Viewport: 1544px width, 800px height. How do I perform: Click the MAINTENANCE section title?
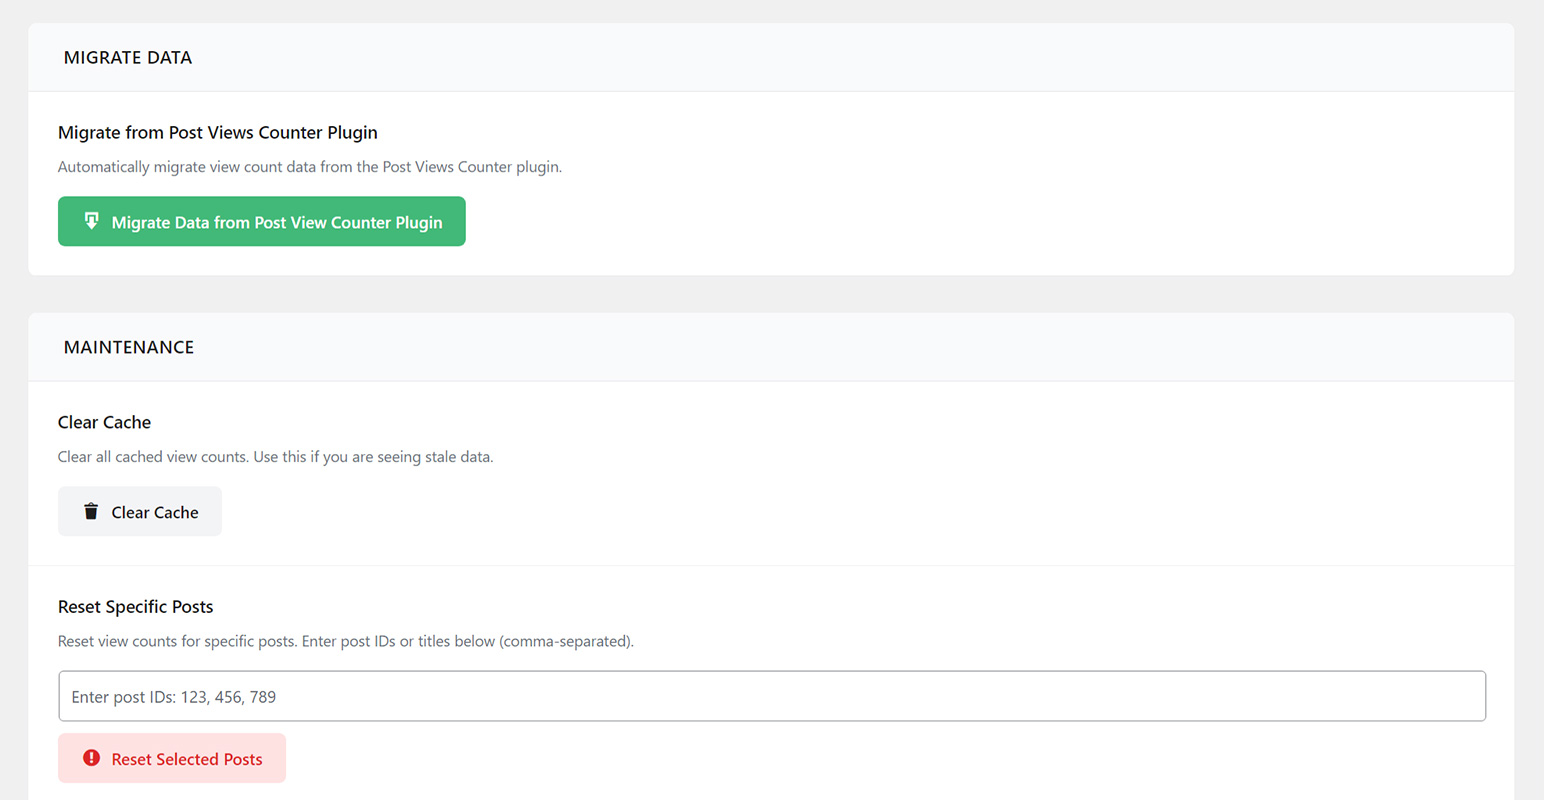point(129,348)
